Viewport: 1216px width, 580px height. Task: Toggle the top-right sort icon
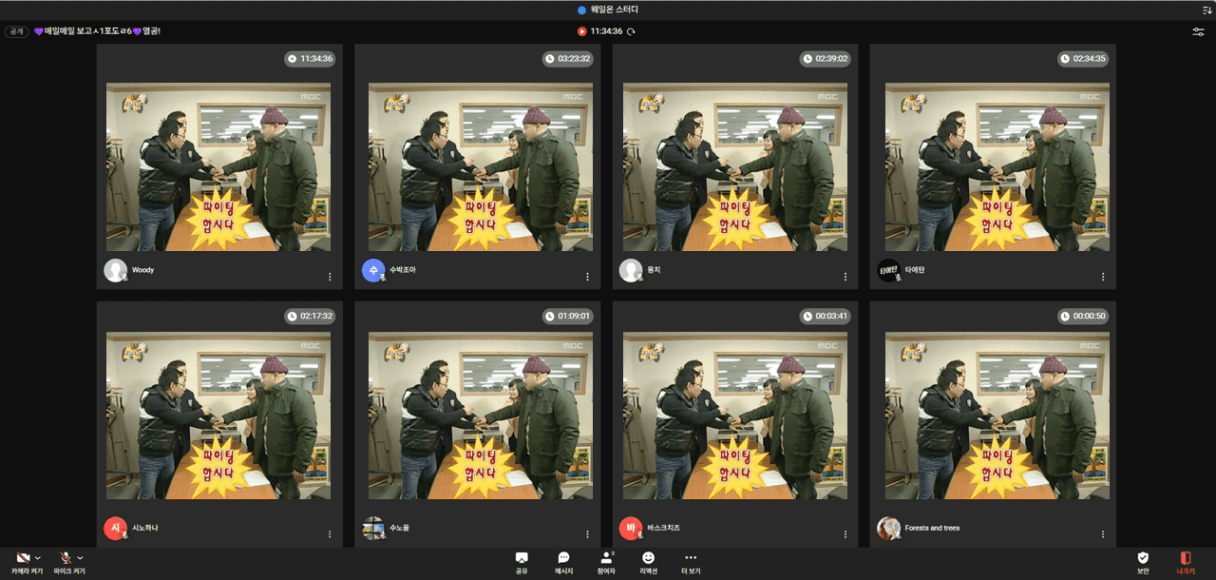(x=1207, y=9)
